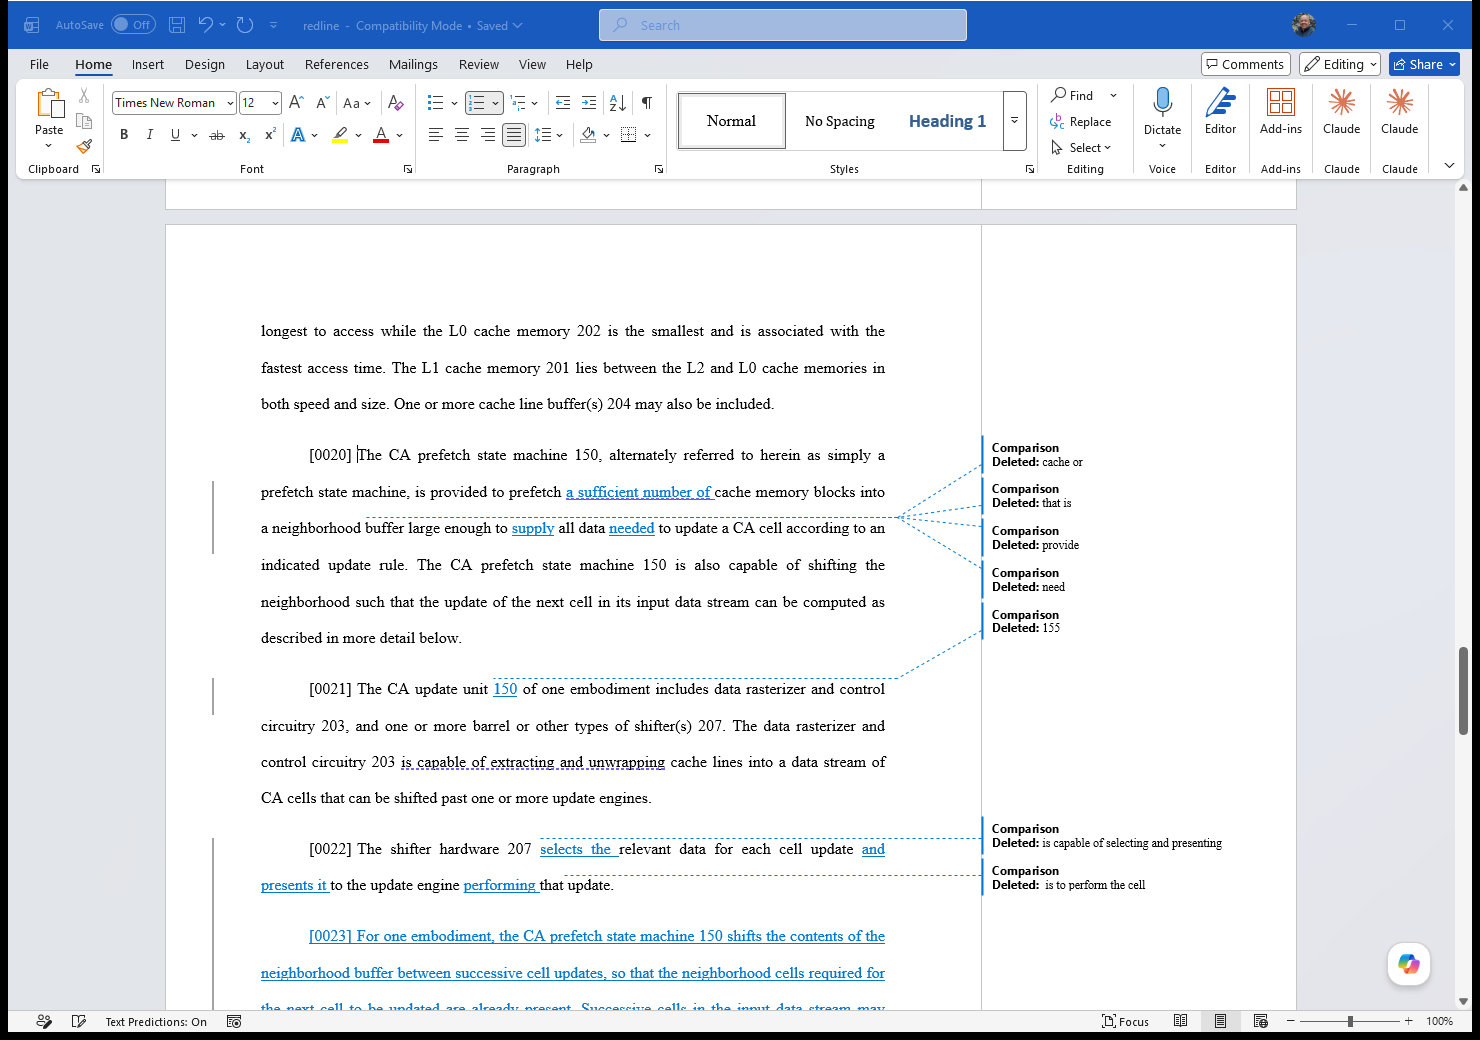Image resolution: width=1480 pixels, height=1040 pixels.
Task: Click Replace in Editing group
Action: (x=1081, y=122)
